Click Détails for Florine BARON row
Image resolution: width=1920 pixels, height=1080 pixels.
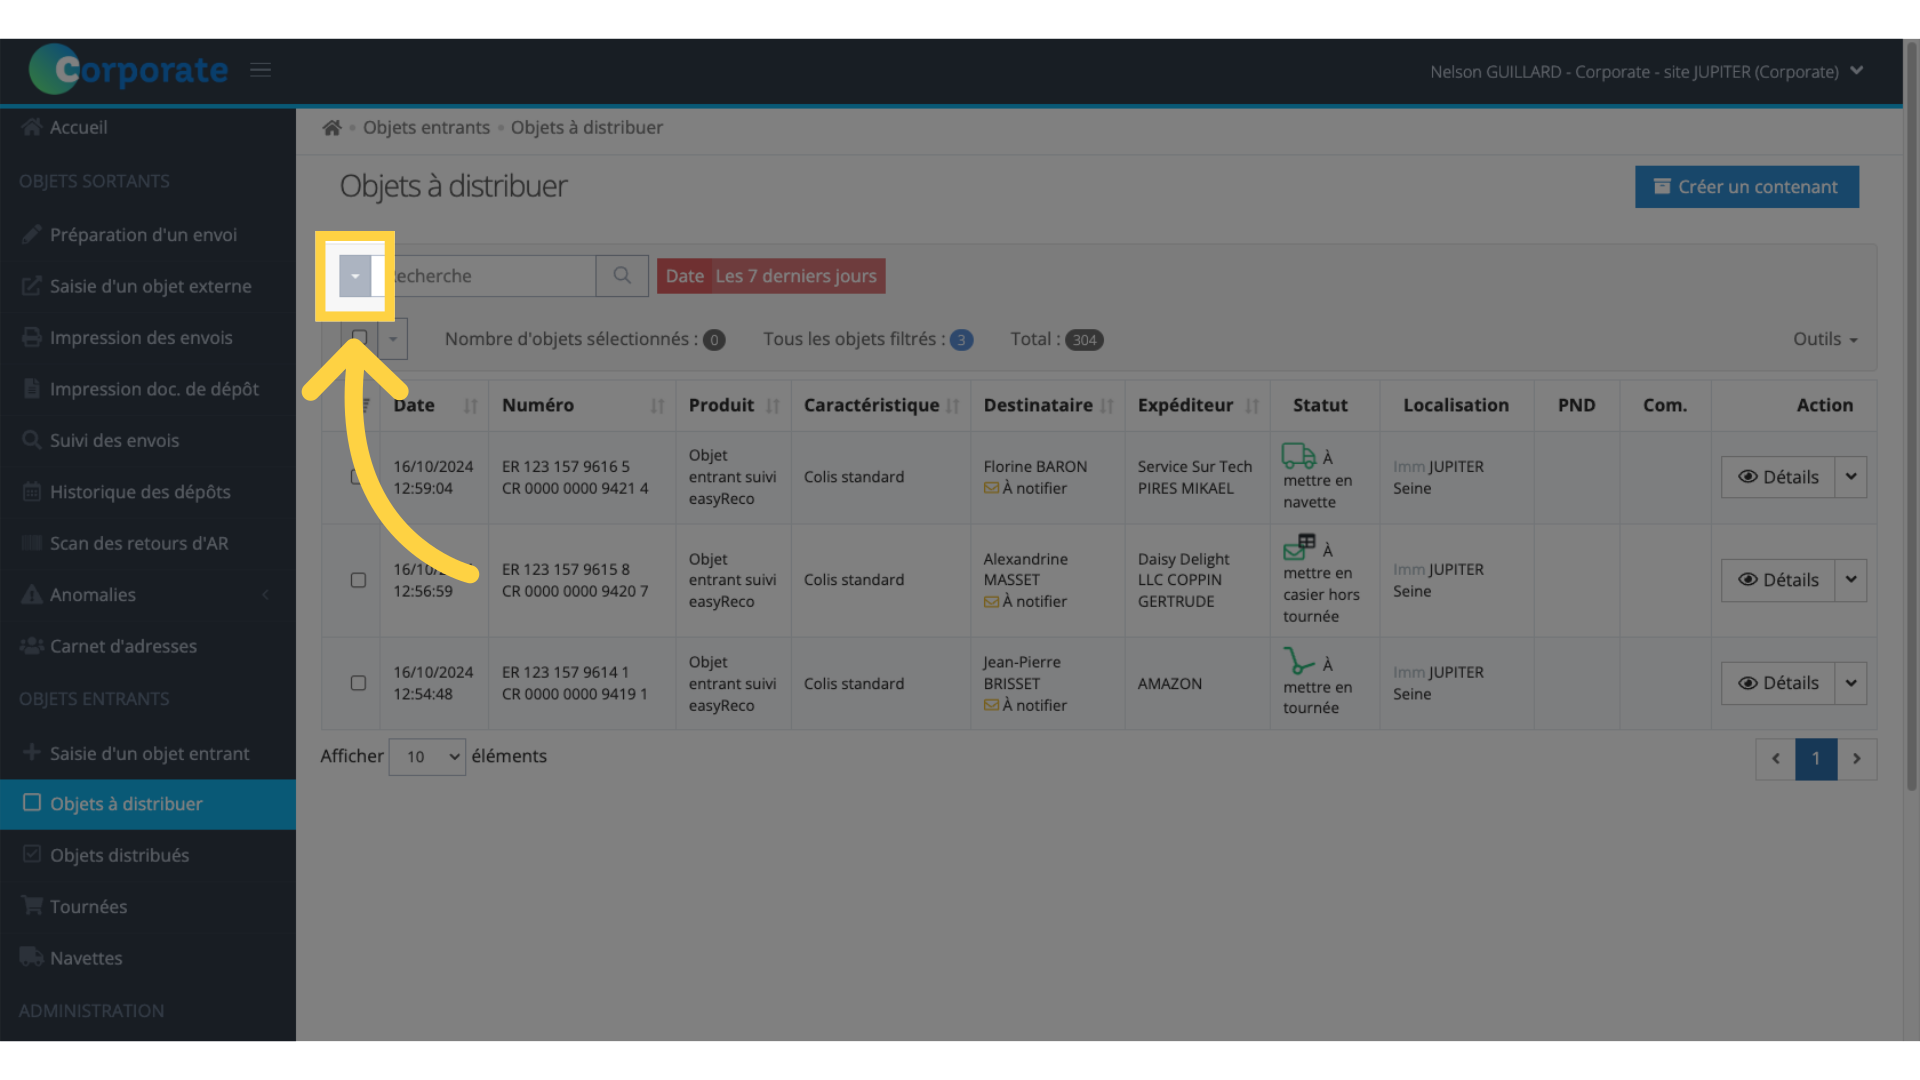[x=1778, y=477]
